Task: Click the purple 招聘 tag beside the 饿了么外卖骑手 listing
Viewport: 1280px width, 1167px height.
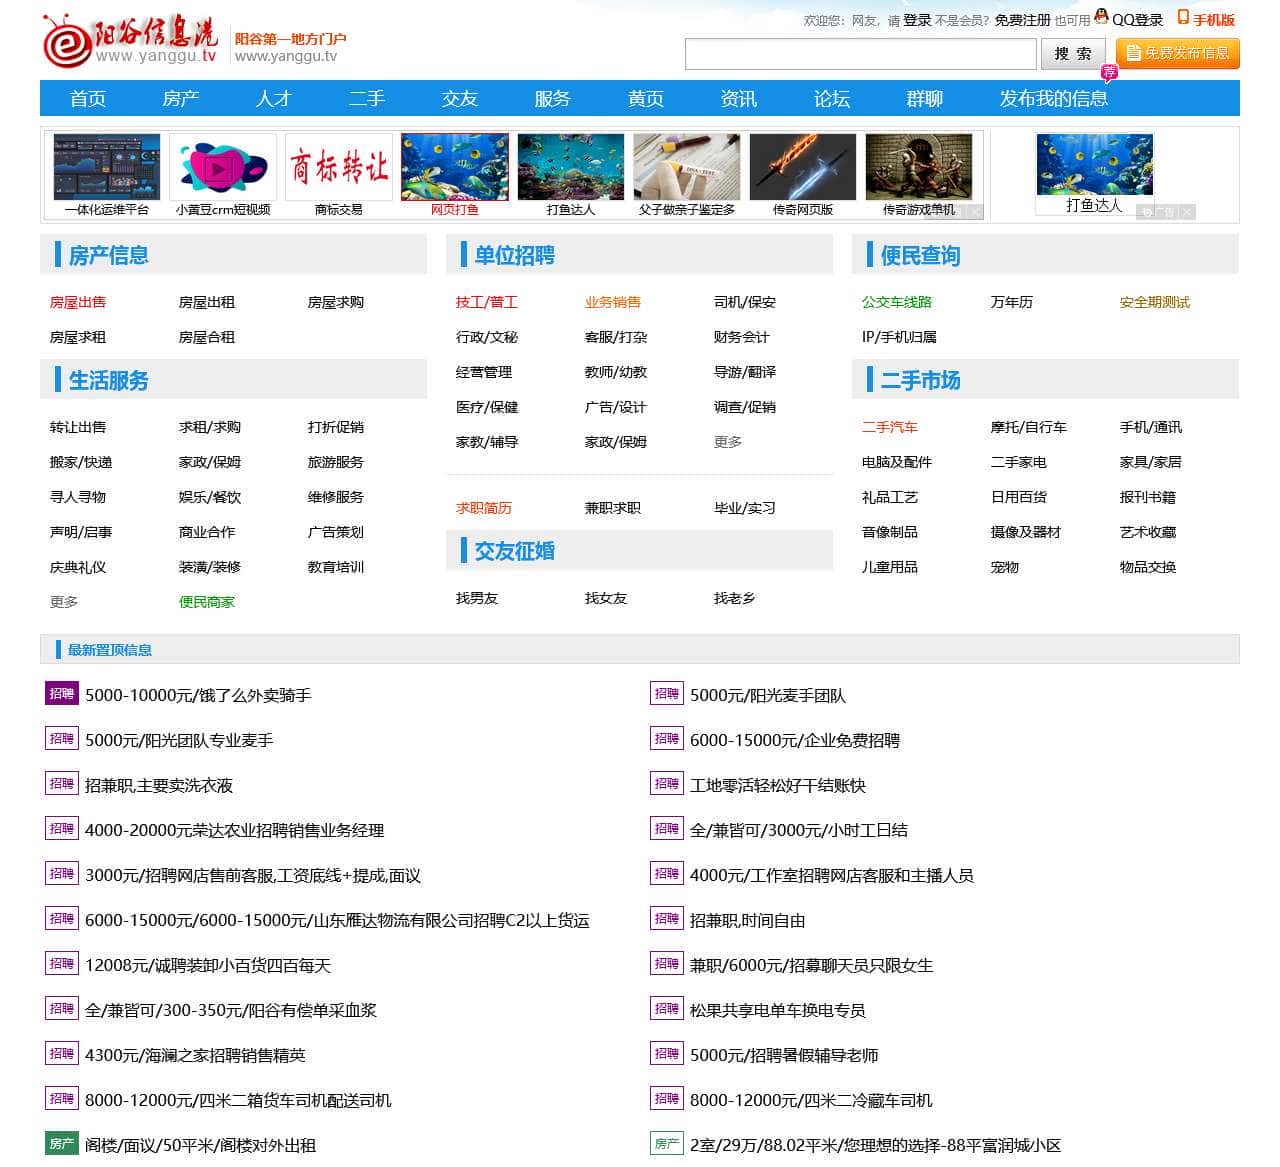Action: (61, 694)
